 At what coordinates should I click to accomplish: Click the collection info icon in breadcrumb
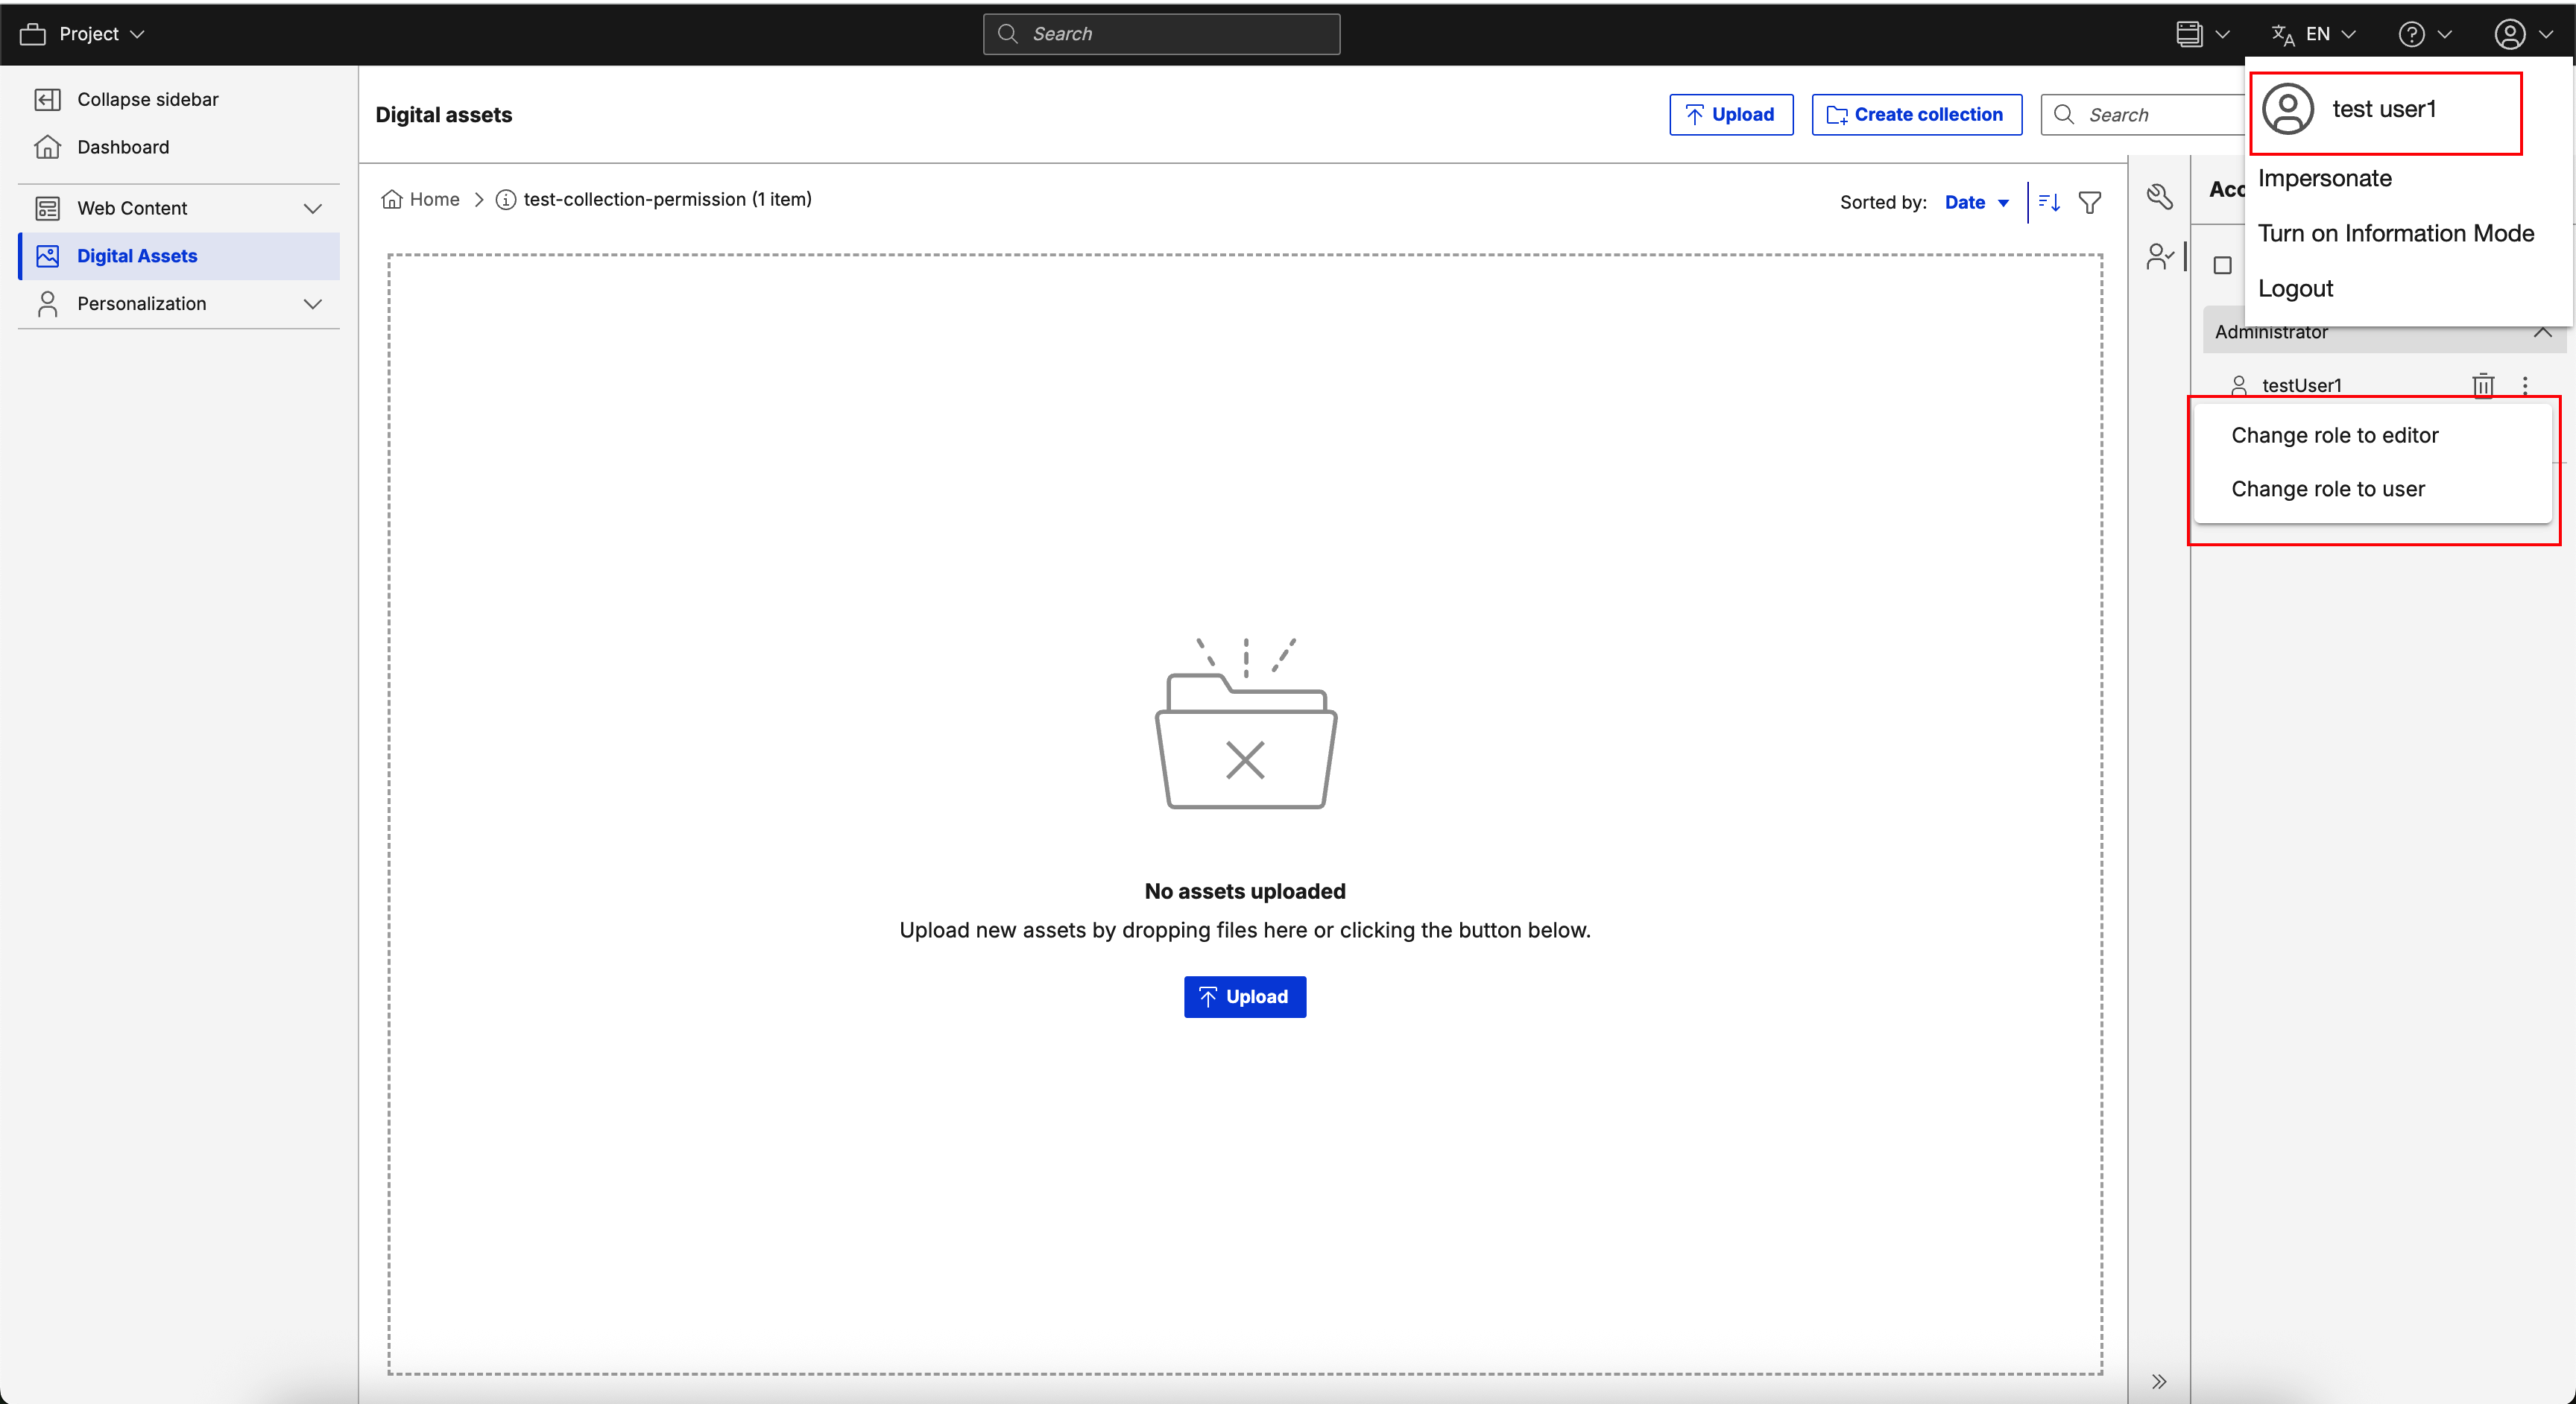click(506, 200)
